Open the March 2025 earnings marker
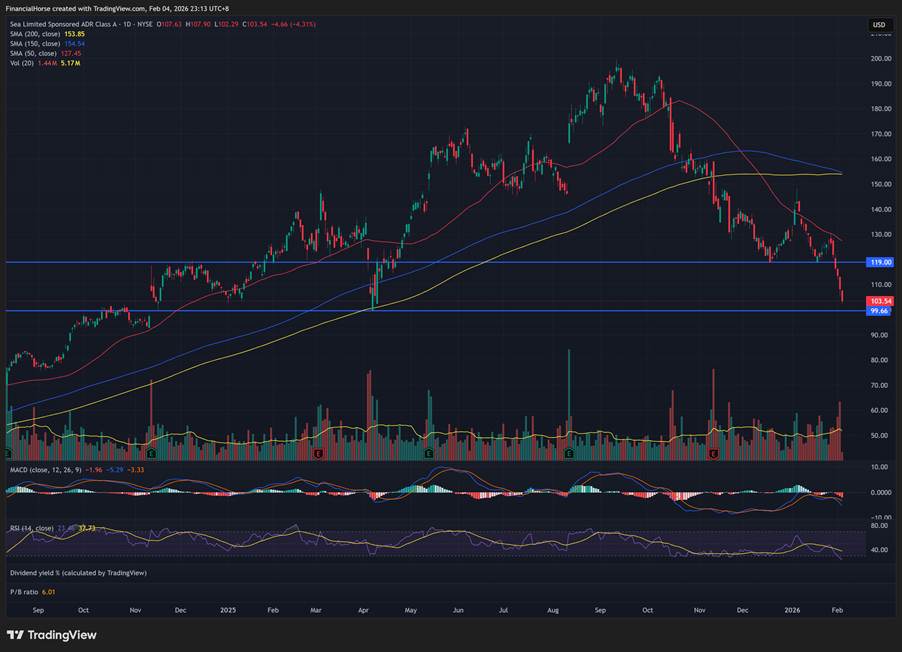 point(318,453)
